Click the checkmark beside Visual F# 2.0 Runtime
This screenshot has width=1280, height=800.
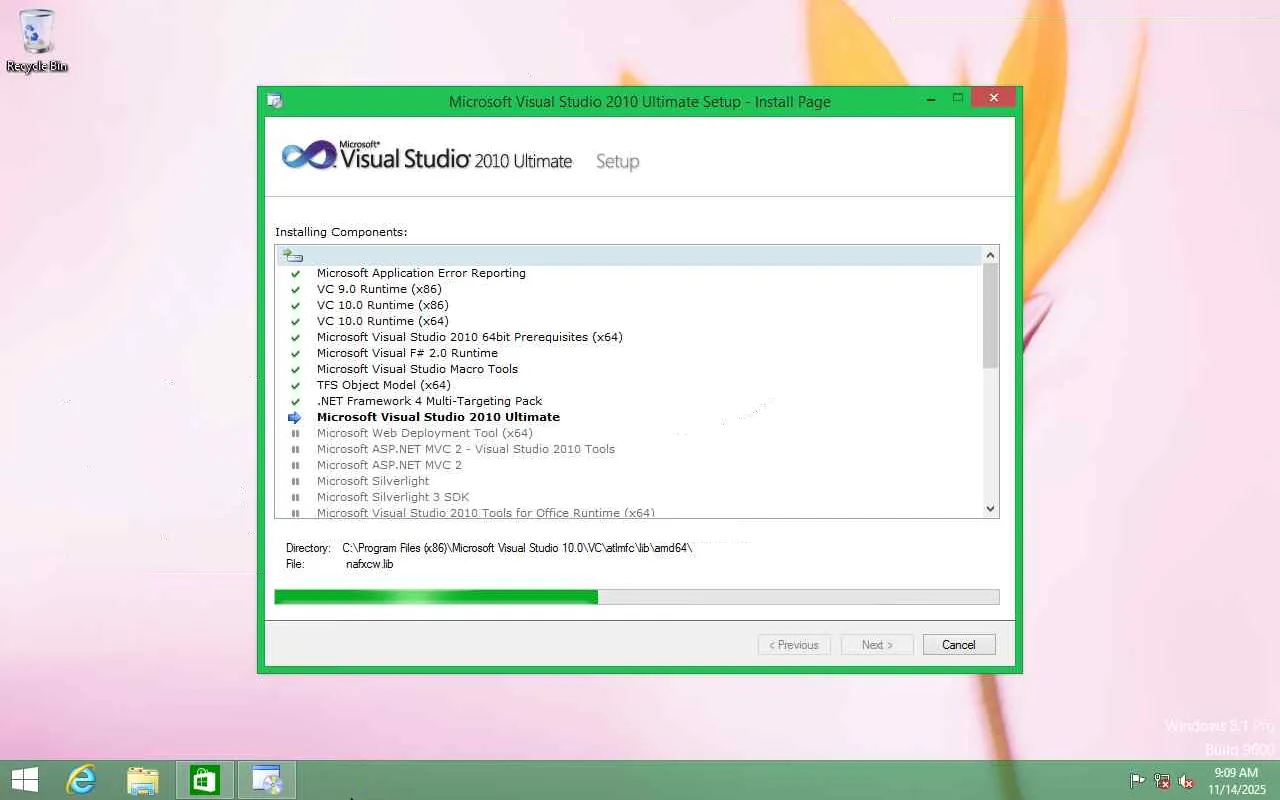point(295,353)
